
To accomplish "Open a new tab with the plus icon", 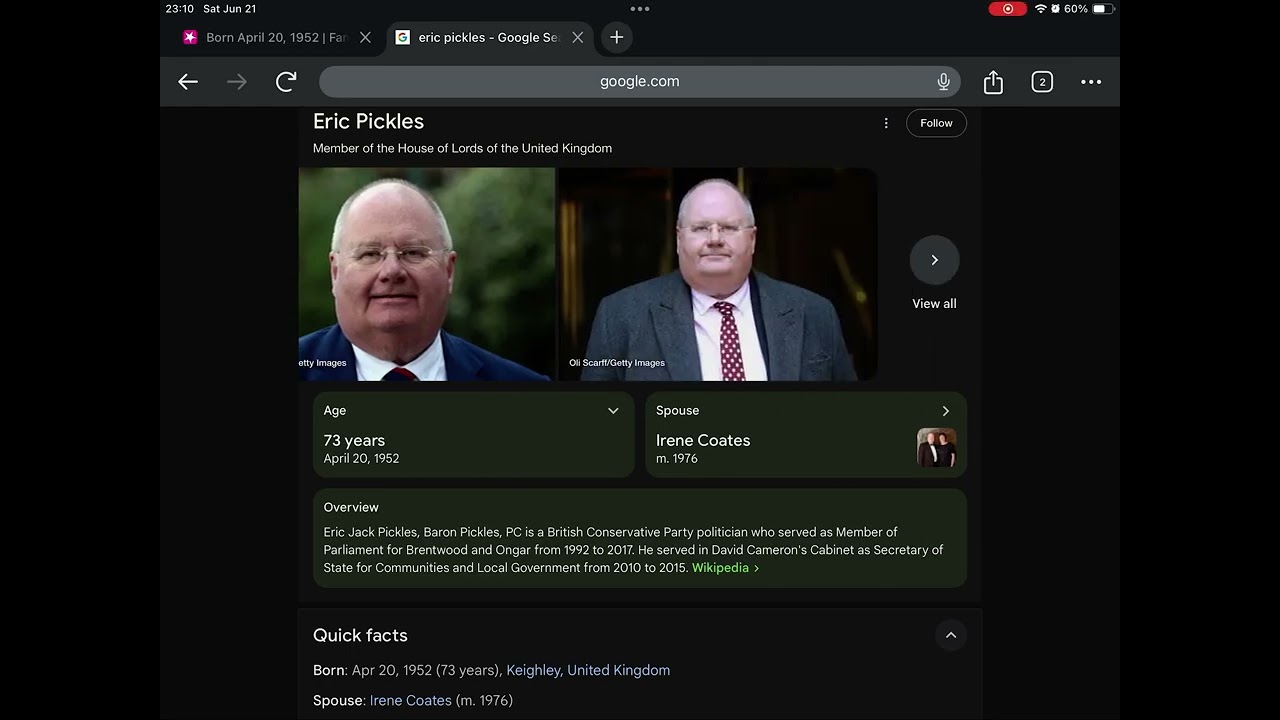I will click(617, 37).
